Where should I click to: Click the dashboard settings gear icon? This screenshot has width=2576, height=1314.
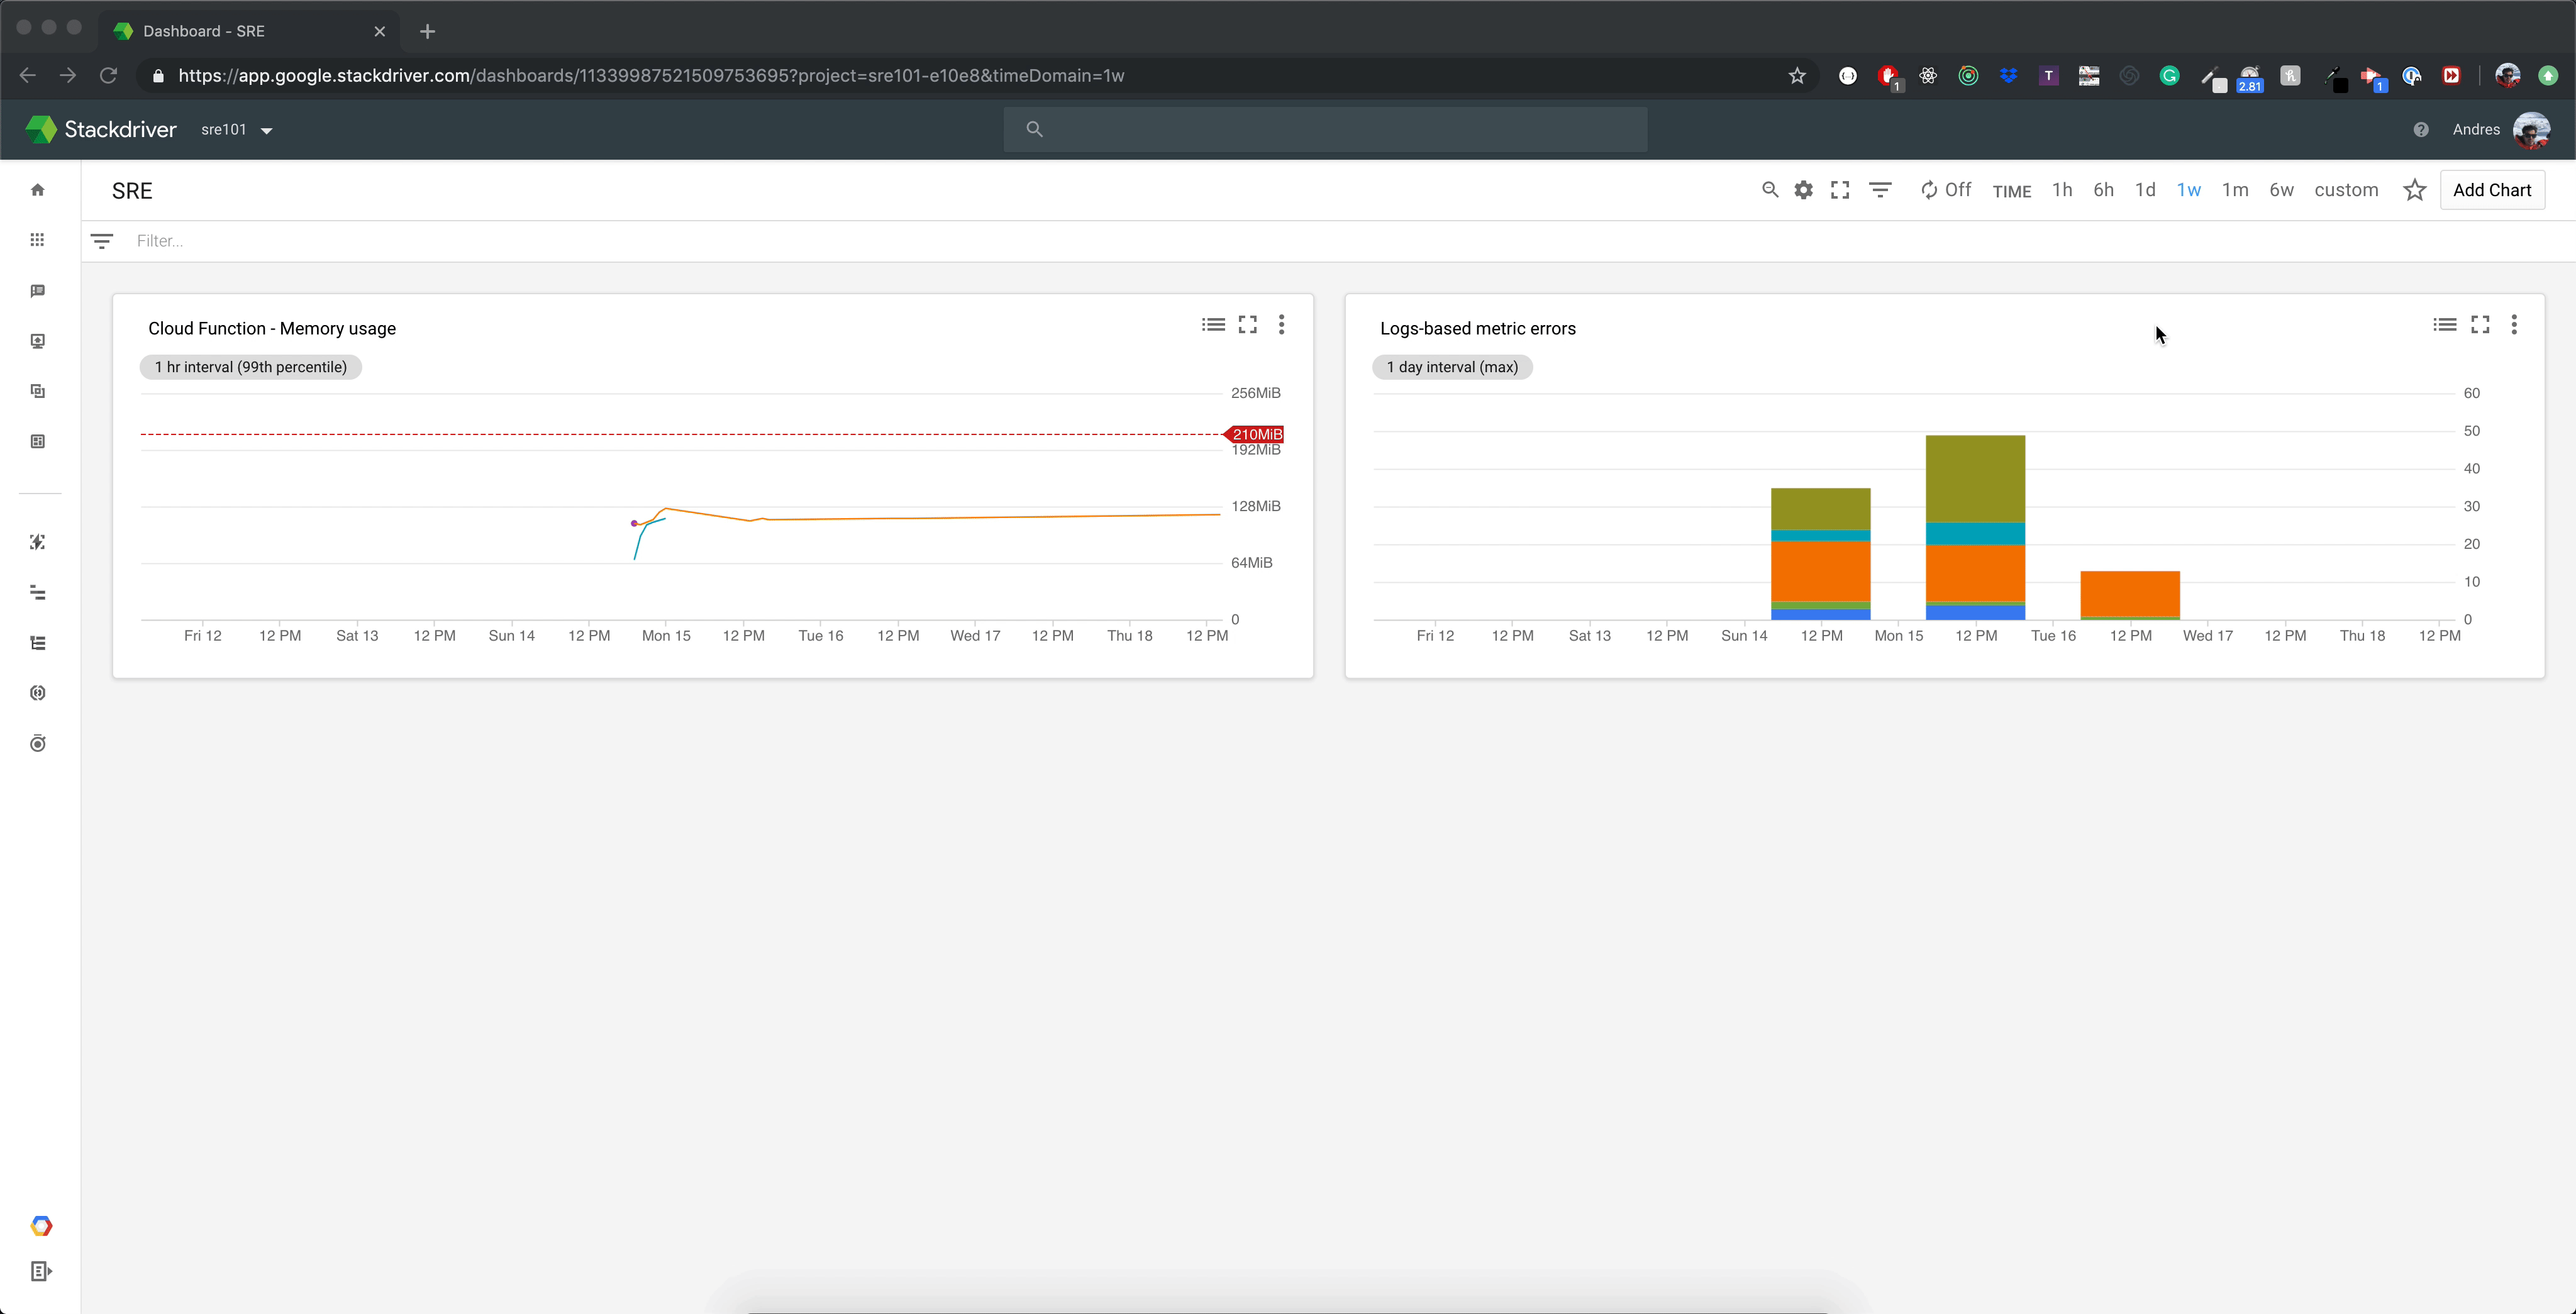(1803, 190)
